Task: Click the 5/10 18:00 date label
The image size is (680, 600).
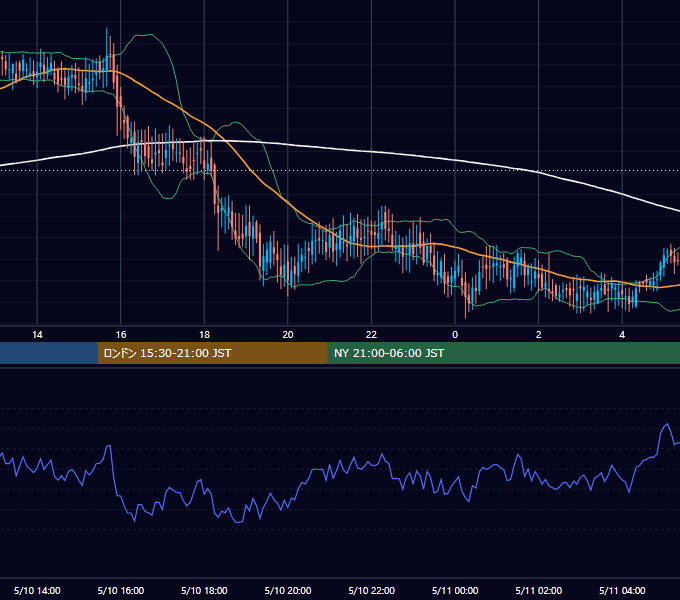Action: (x=204, y=590)
